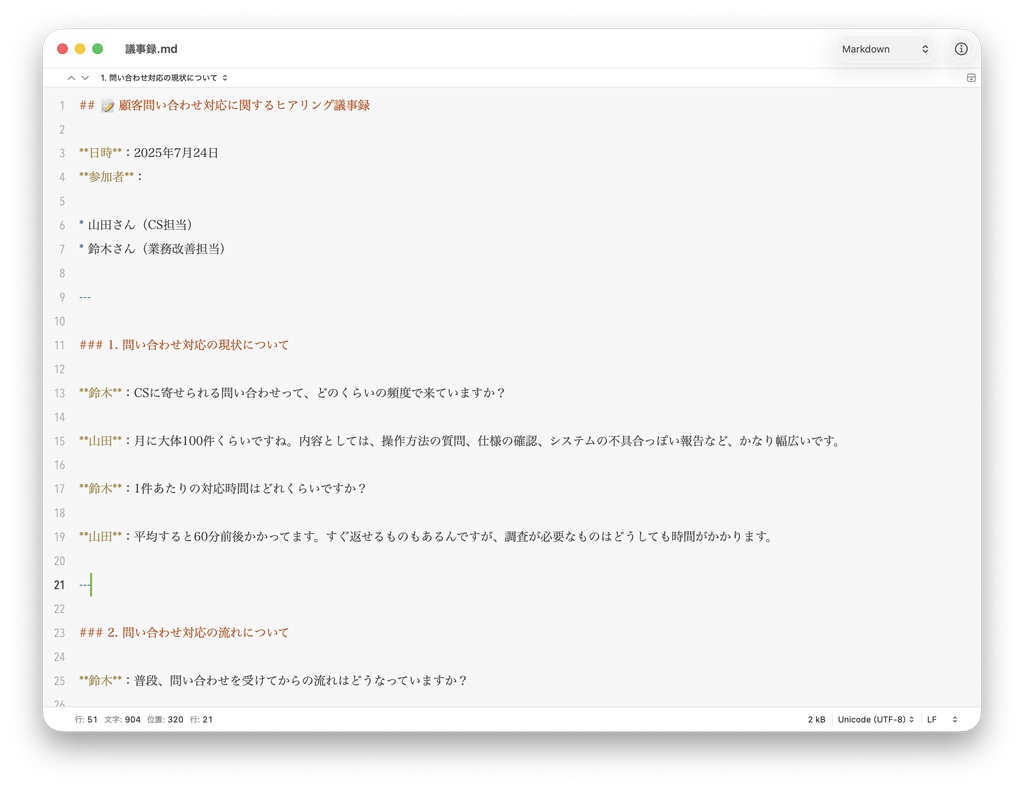Open the document inspector info icon
The height and width of the screenshot is (788, 1024).
(961, 49)
